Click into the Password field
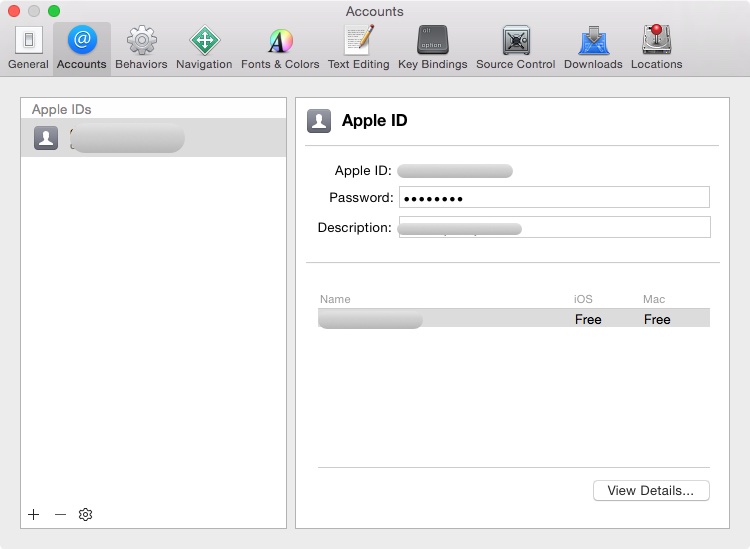 (554, 197)
